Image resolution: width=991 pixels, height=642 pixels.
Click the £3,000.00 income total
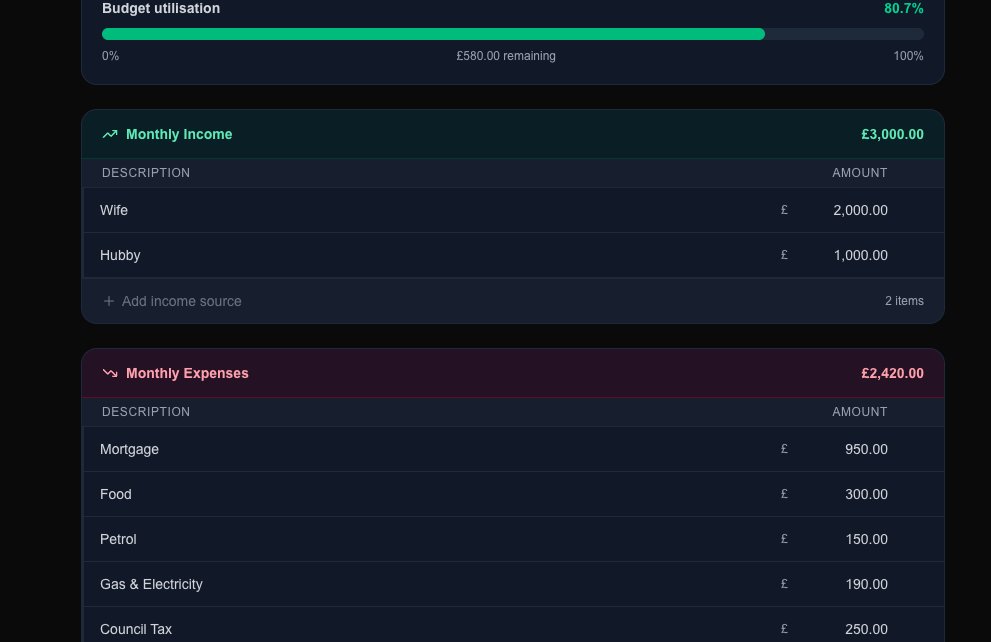tap(892, 134)
